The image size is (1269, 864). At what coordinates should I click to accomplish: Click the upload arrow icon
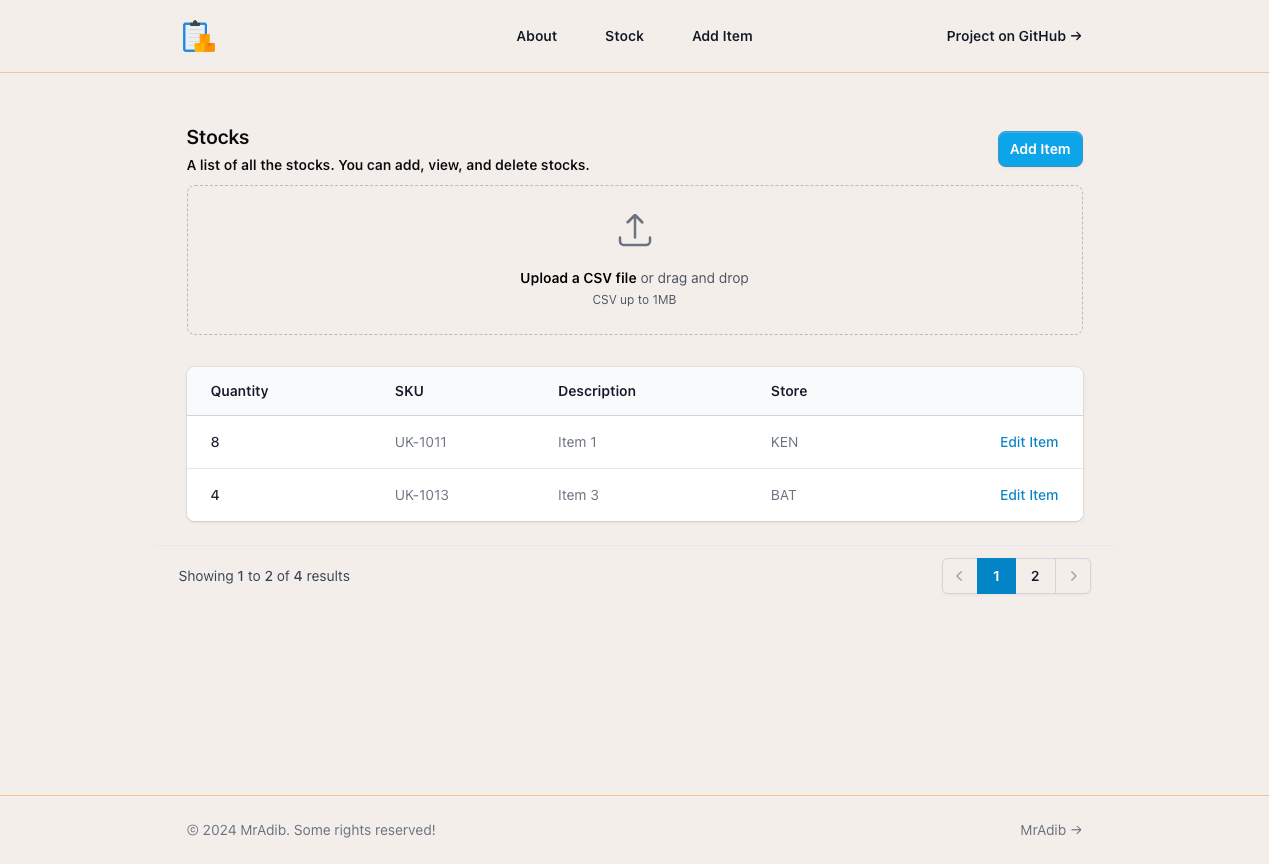click(x=634, y=229)
